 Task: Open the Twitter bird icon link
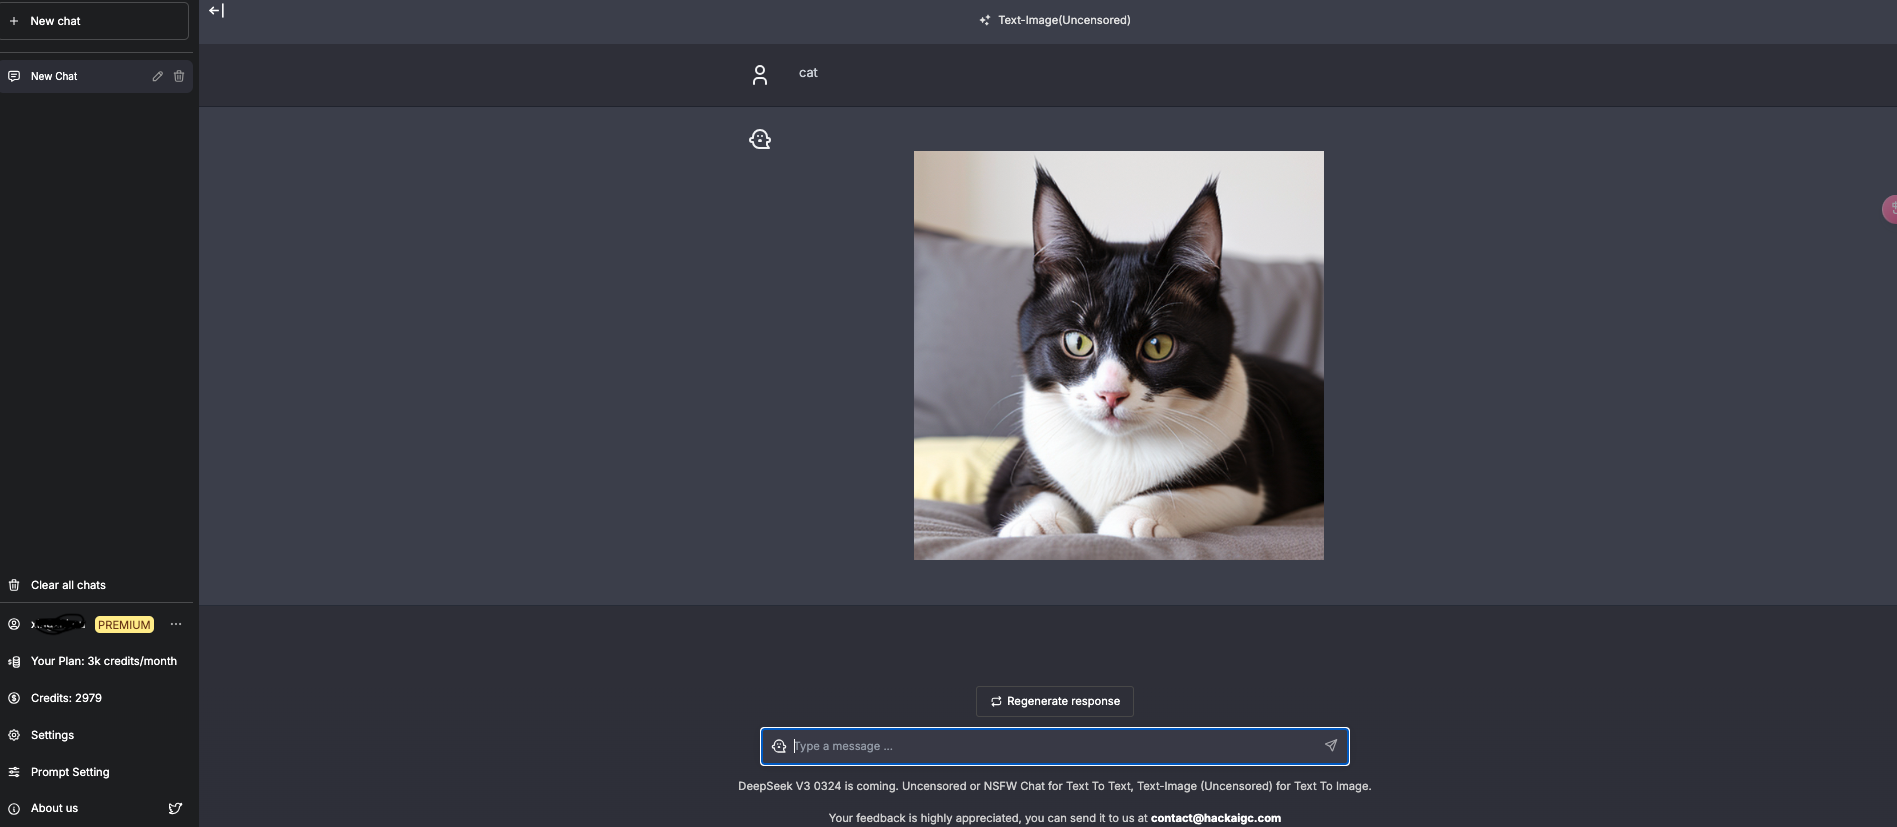pyautogui.click(x=175, y=808)
